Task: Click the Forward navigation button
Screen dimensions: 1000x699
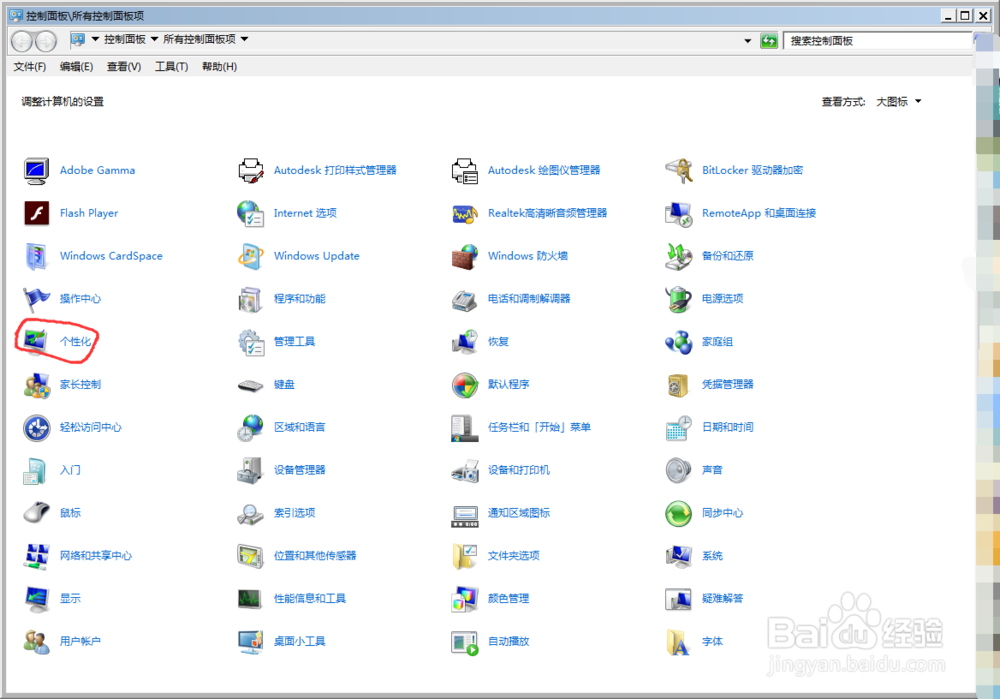Action: tap(46, 41)
